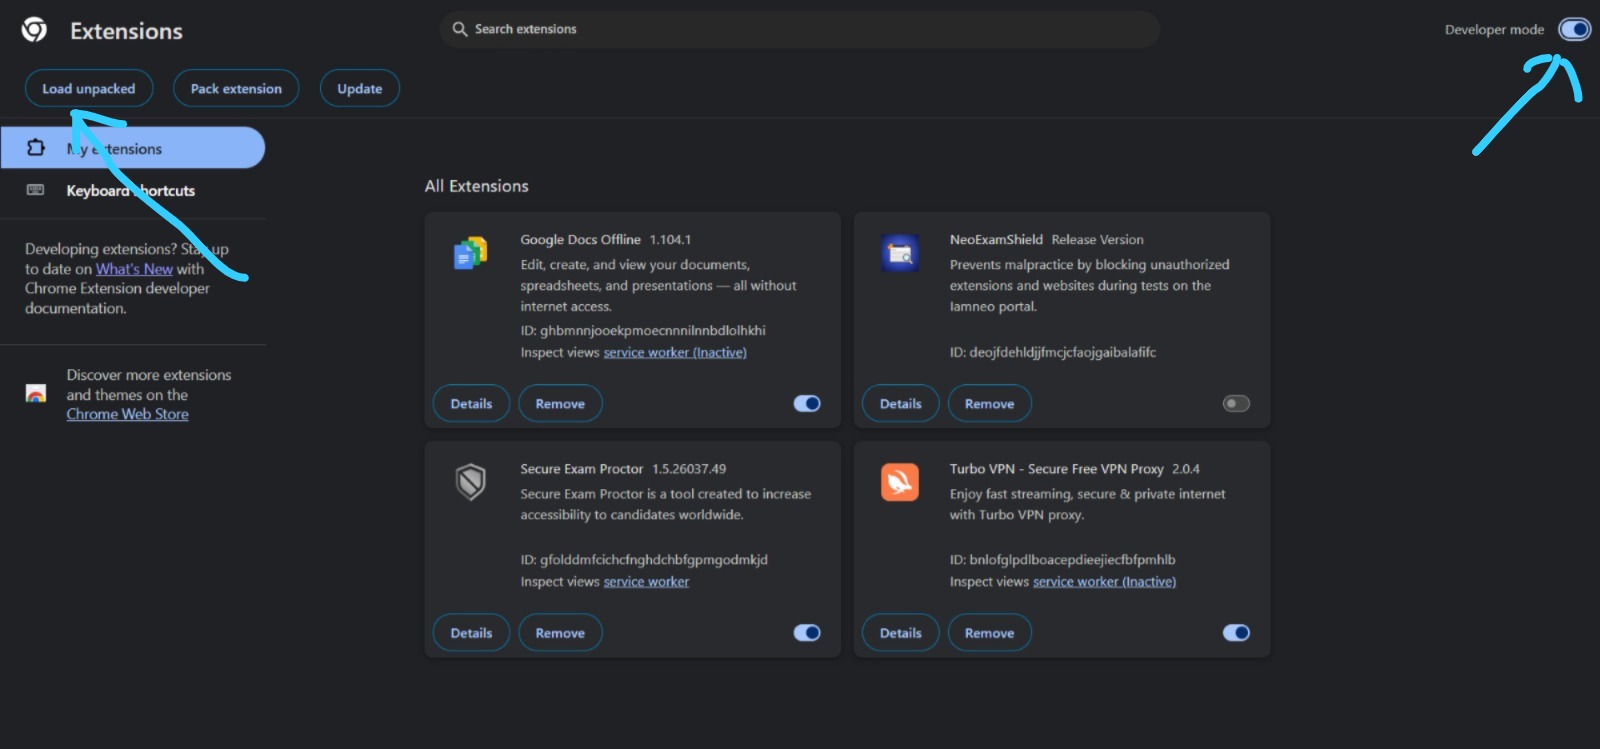Click the magnifier icon in search bar
Image resolution: width=1600 pixels, height=749 pixels.
(460, 29)
